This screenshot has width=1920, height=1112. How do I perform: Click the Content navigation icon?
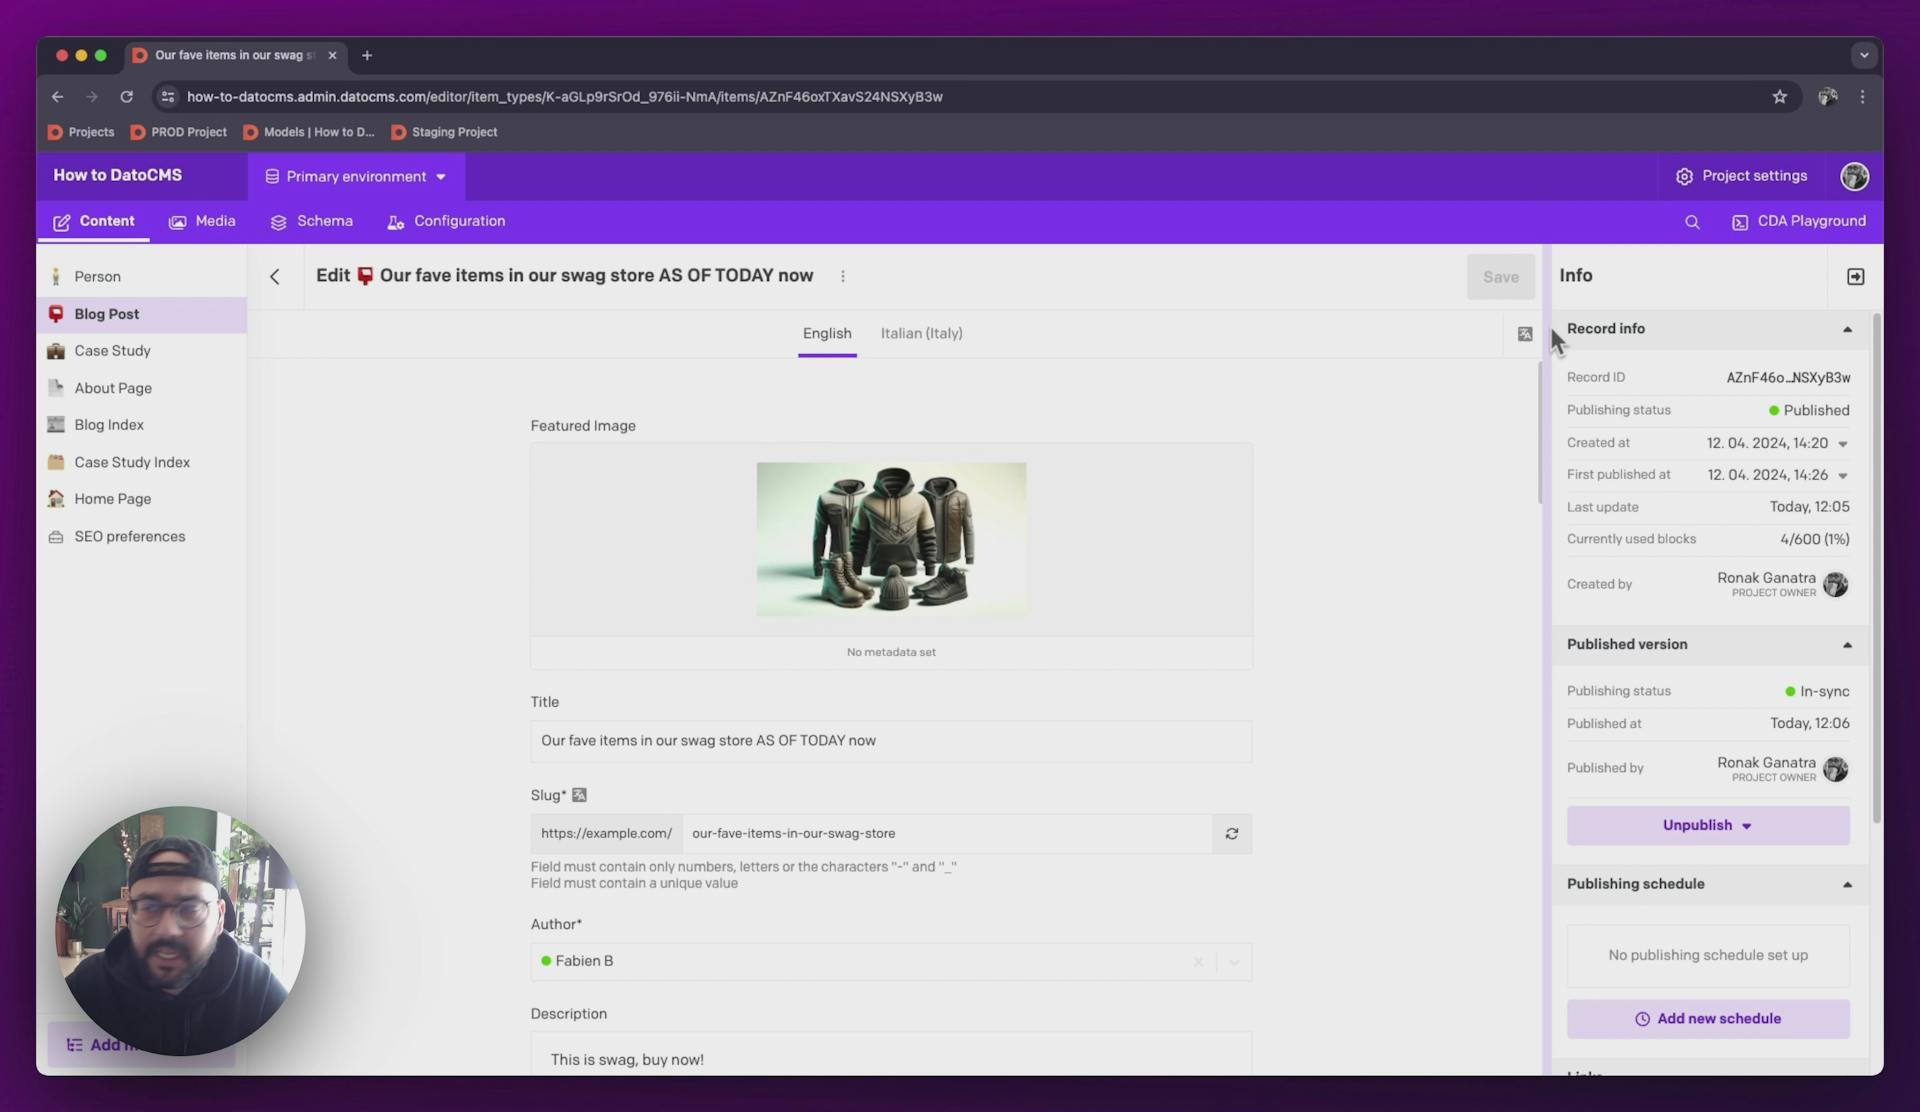click(62, 221)
